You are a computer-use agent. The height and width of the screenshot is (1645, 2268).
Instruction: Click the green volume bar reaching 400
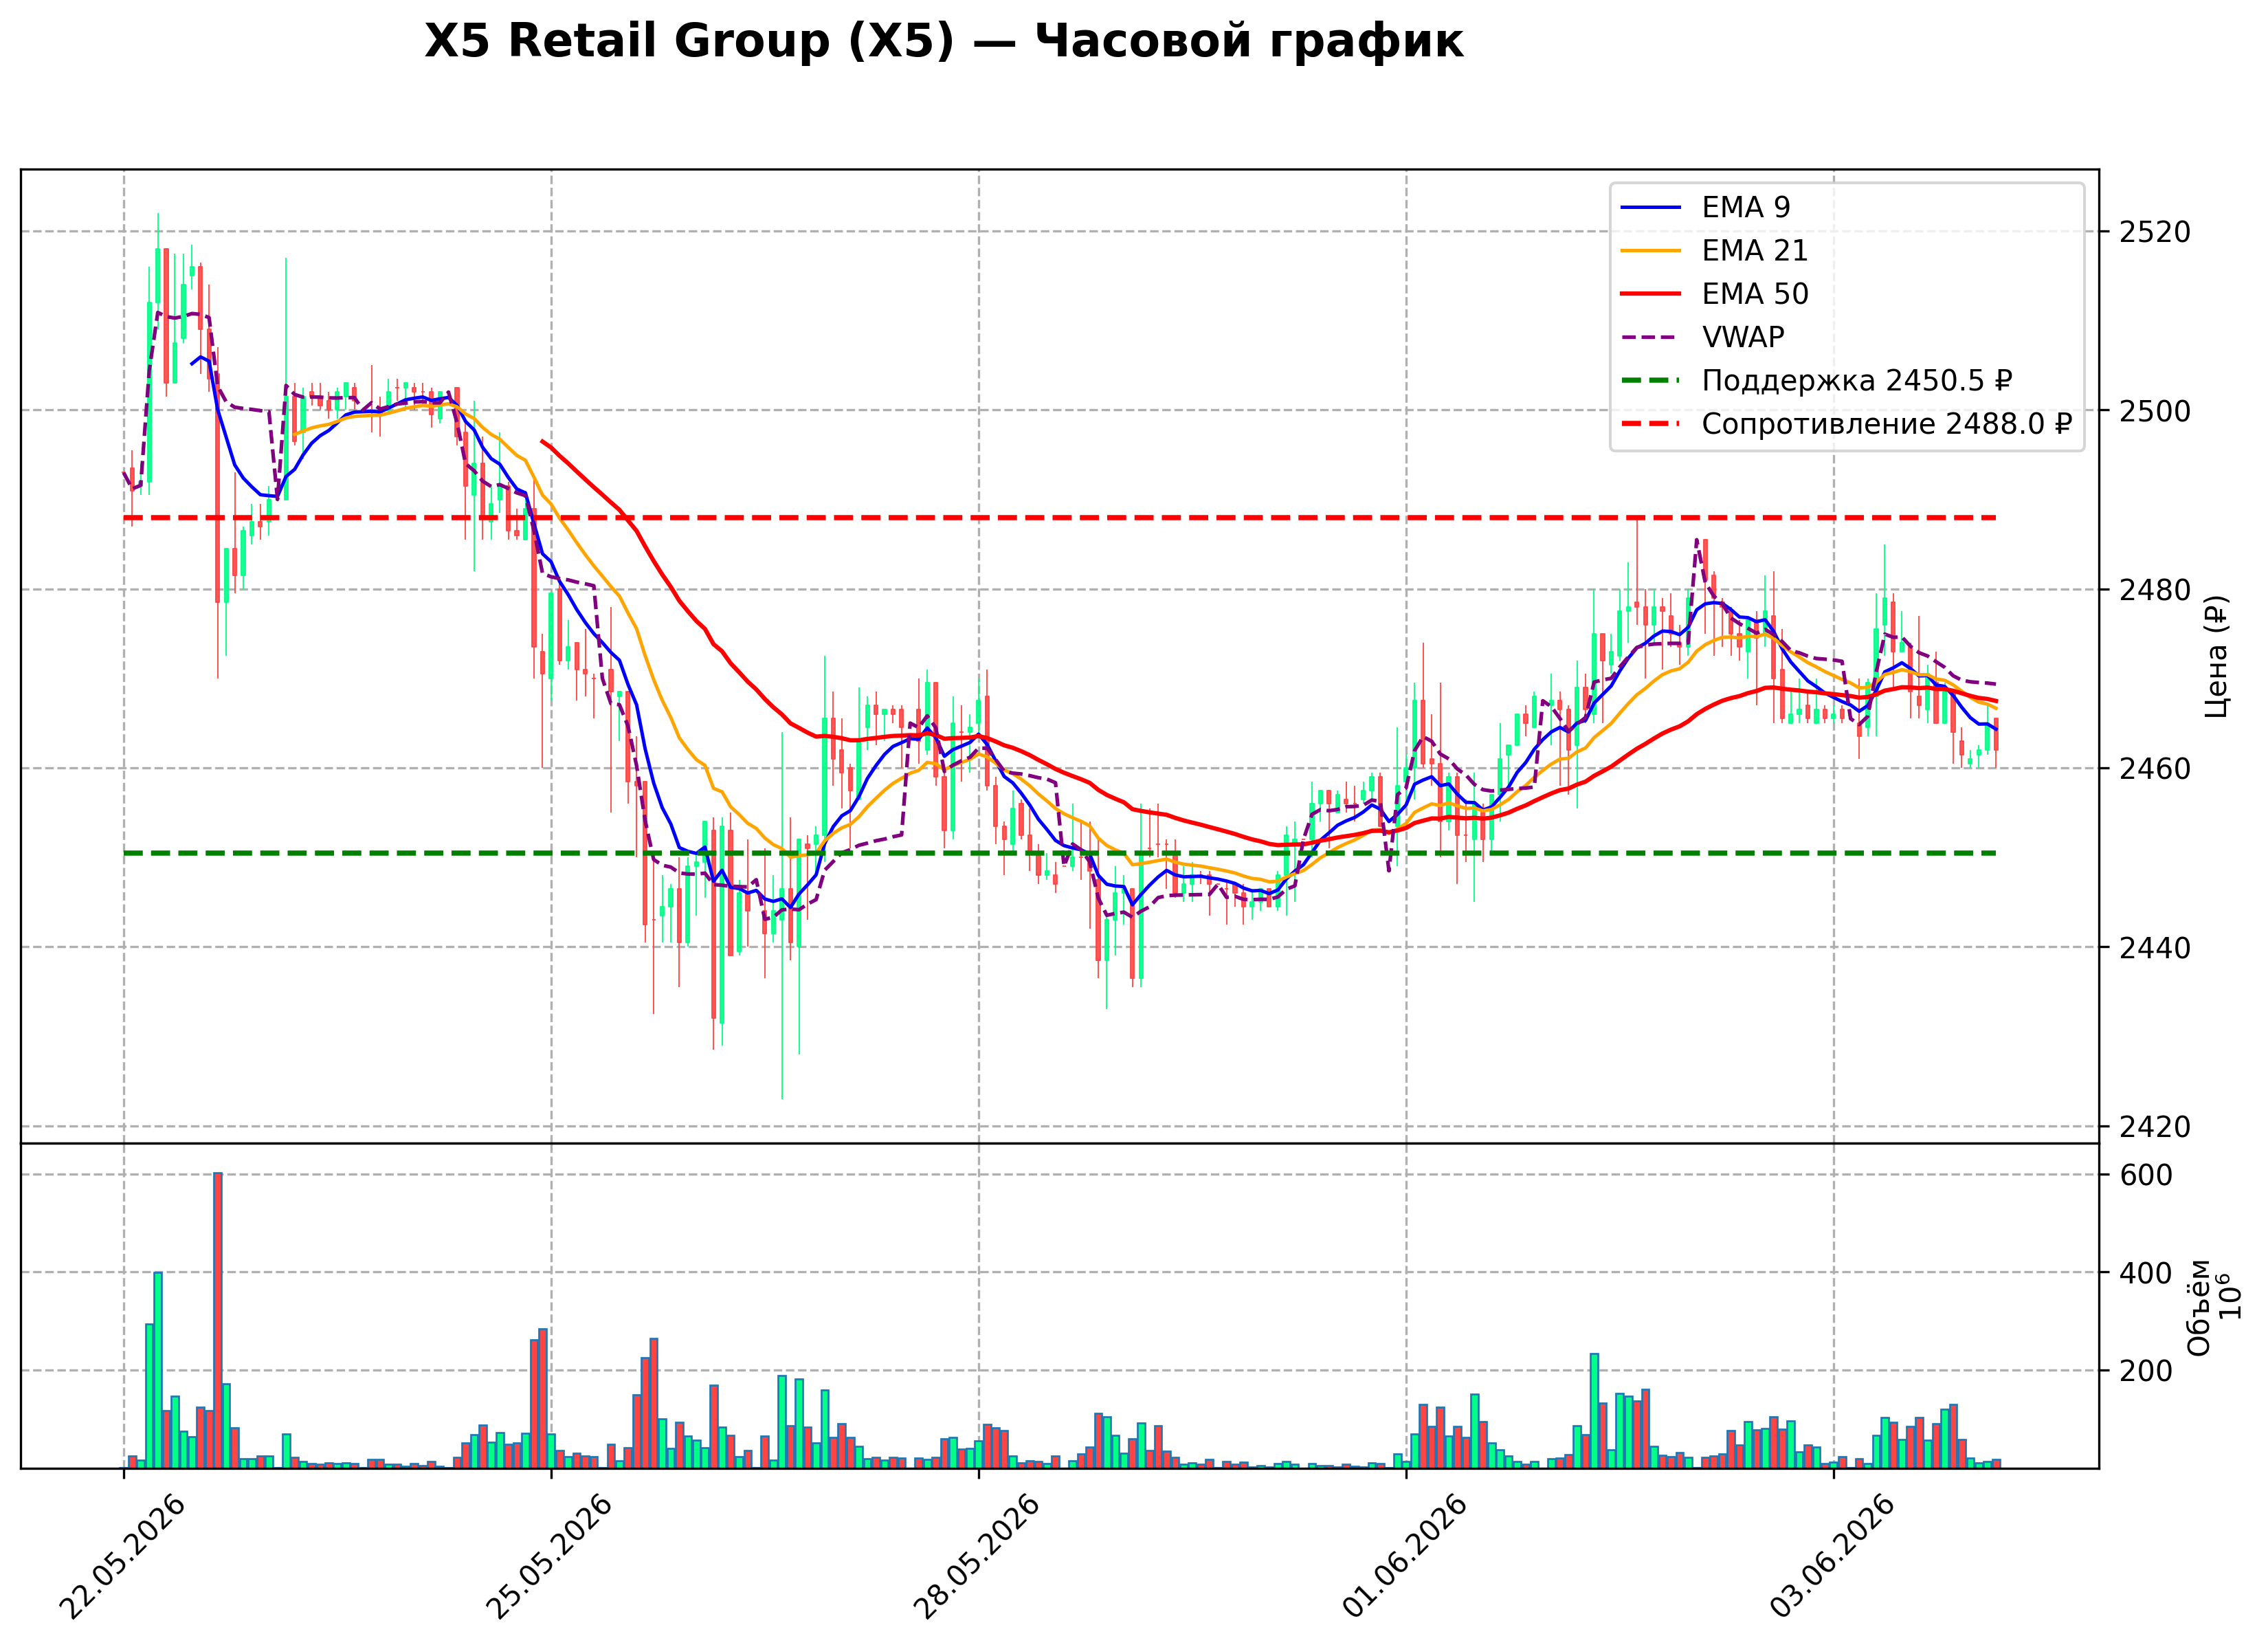158,1370
